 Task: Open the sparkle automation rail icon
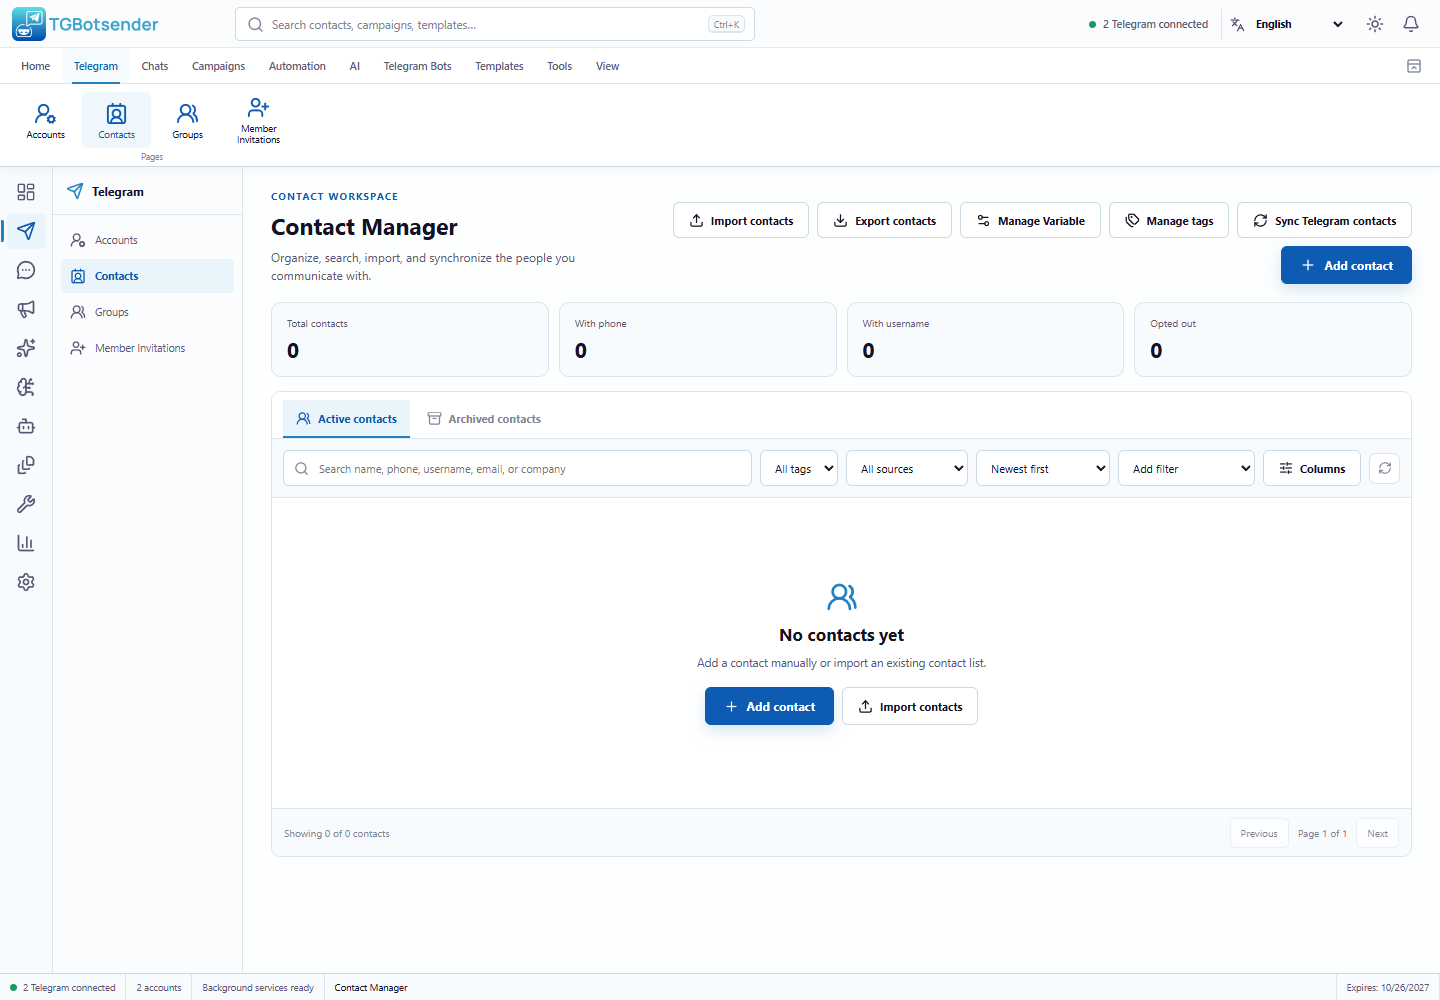pos(26,348)
